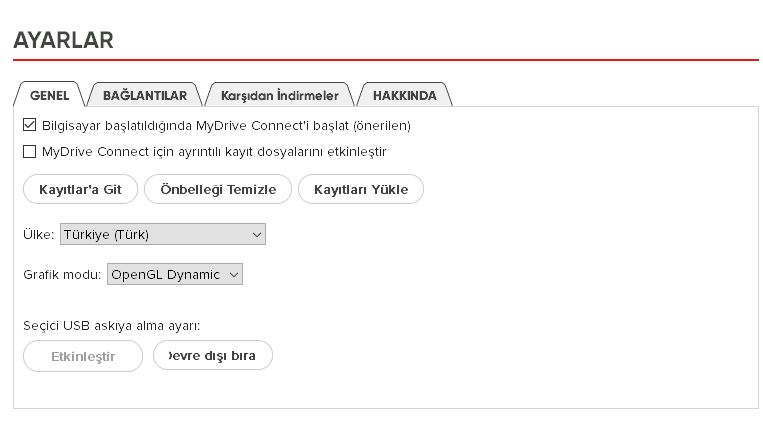This screenshot has height=421, width=763.
Task: Clear cache with Önbelleği Temizle
Action: [218, 189]
